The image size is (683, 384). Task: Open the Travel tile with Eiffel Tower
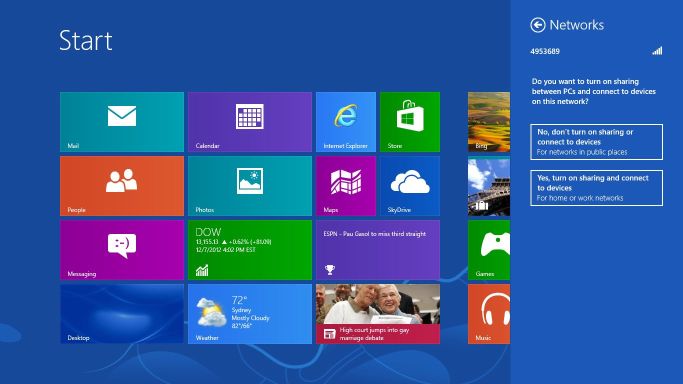pyautogui.click(x=489, y=186)
